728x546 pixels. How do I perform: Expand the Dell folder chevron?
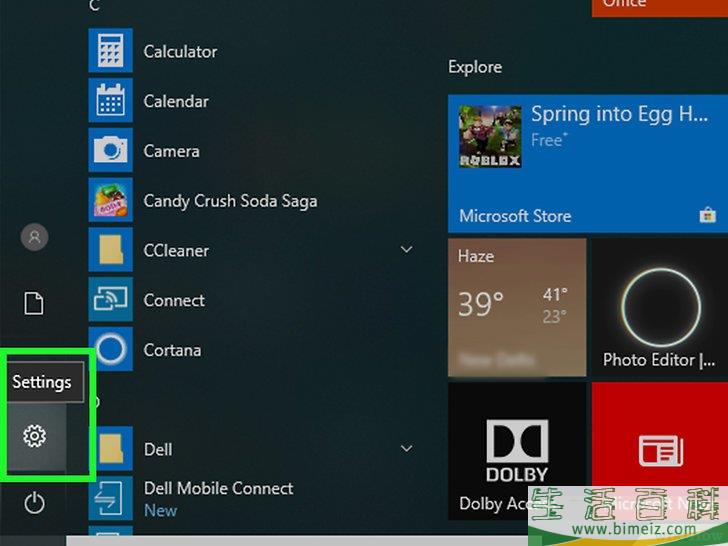[x=407, y=448]
